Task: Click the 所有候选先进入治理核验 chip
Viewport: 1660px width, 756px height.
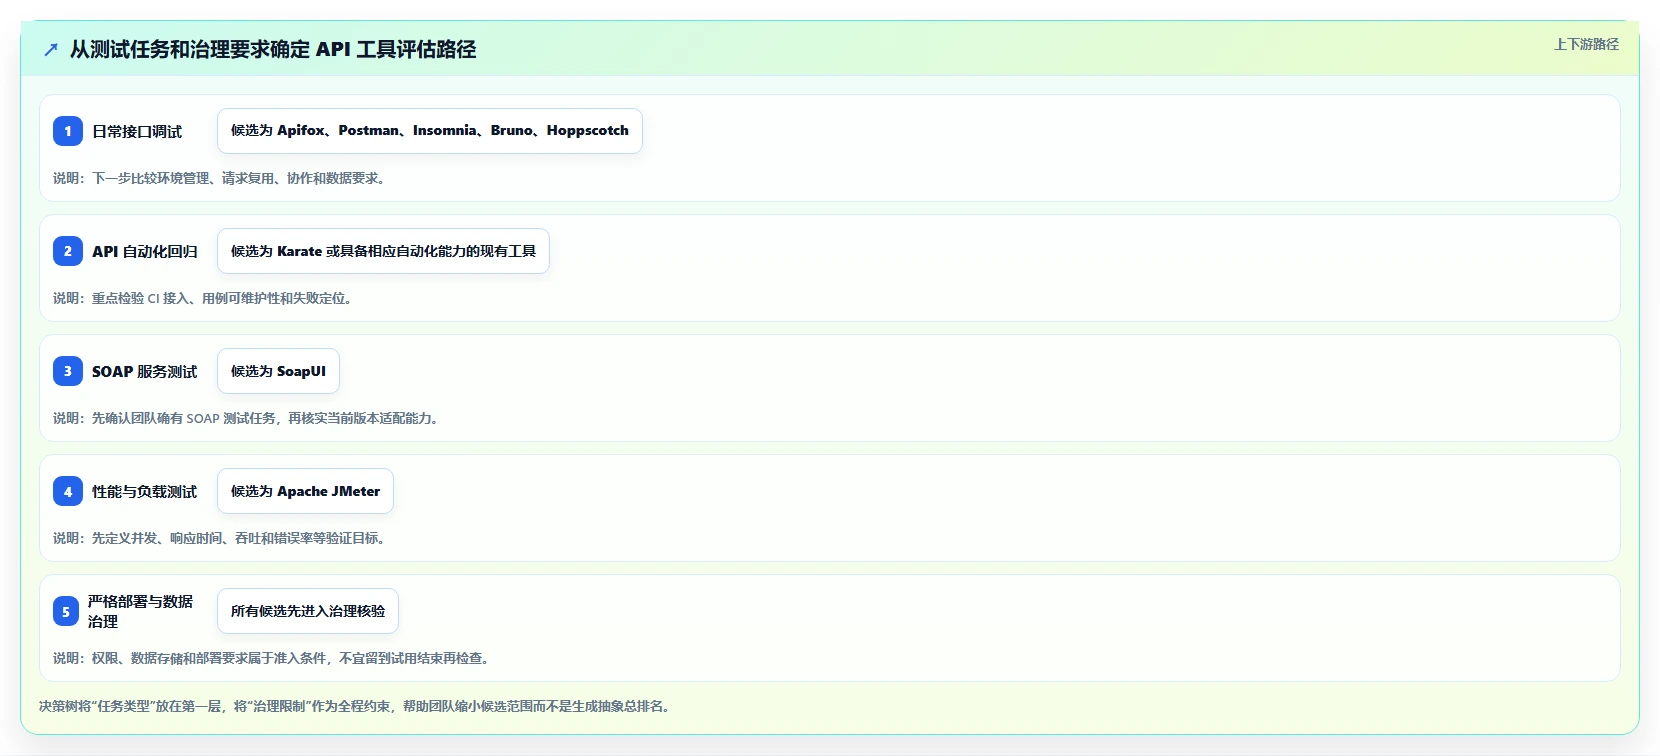Action: coord(308,611)
